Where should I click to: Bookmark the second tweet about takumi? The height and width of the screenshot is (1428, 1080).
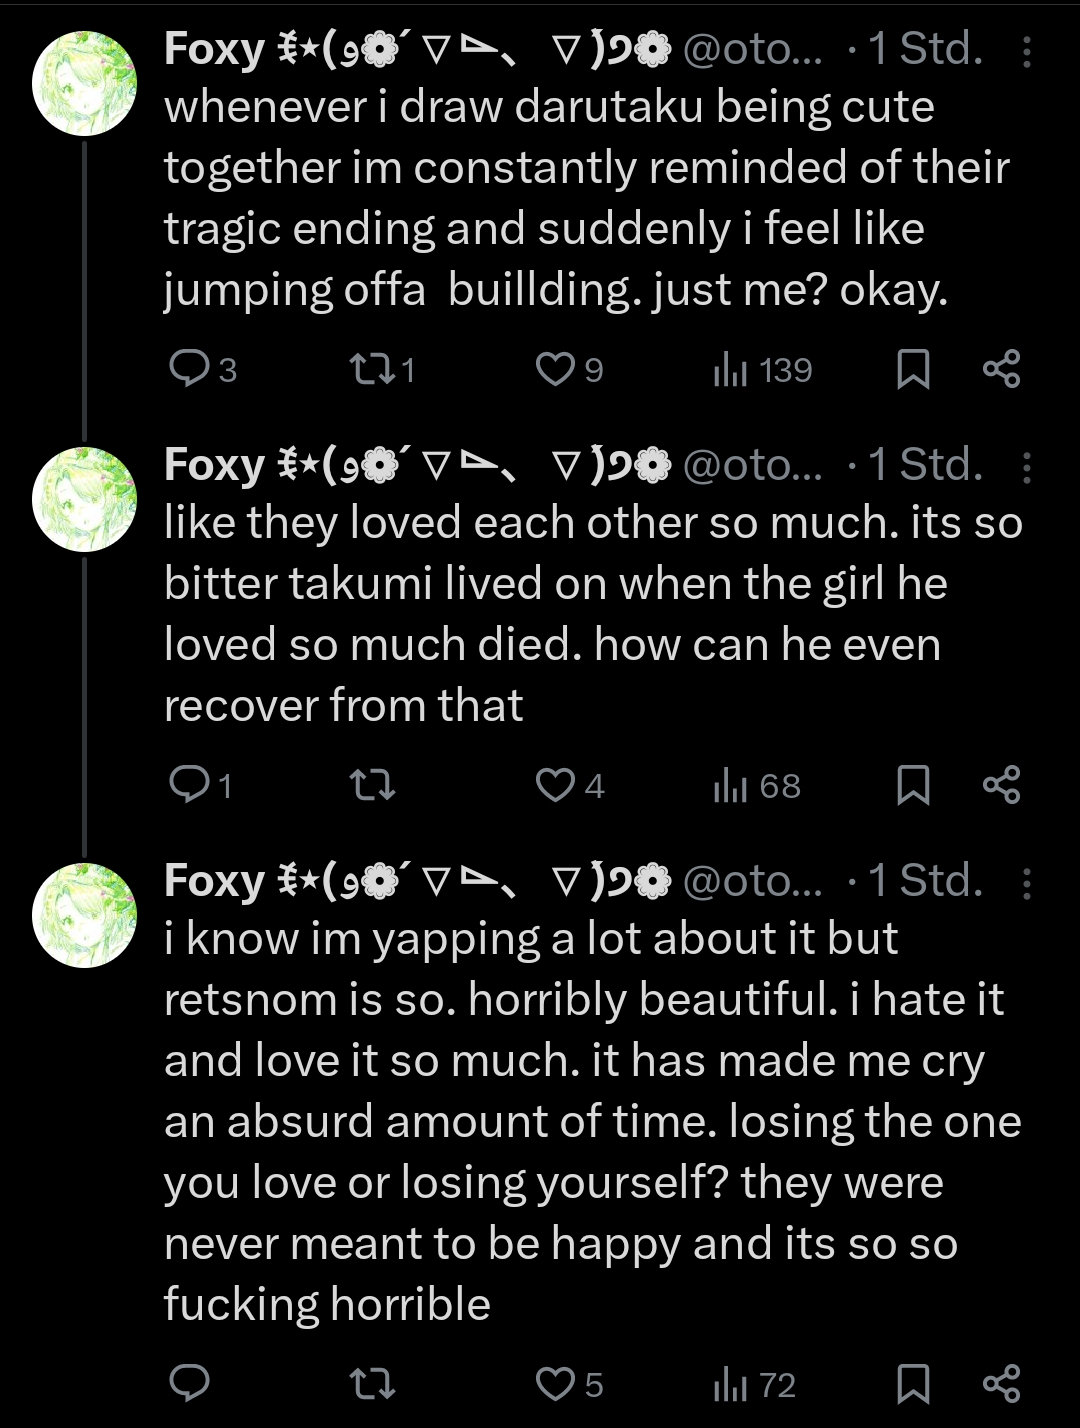tap(912, 787)
